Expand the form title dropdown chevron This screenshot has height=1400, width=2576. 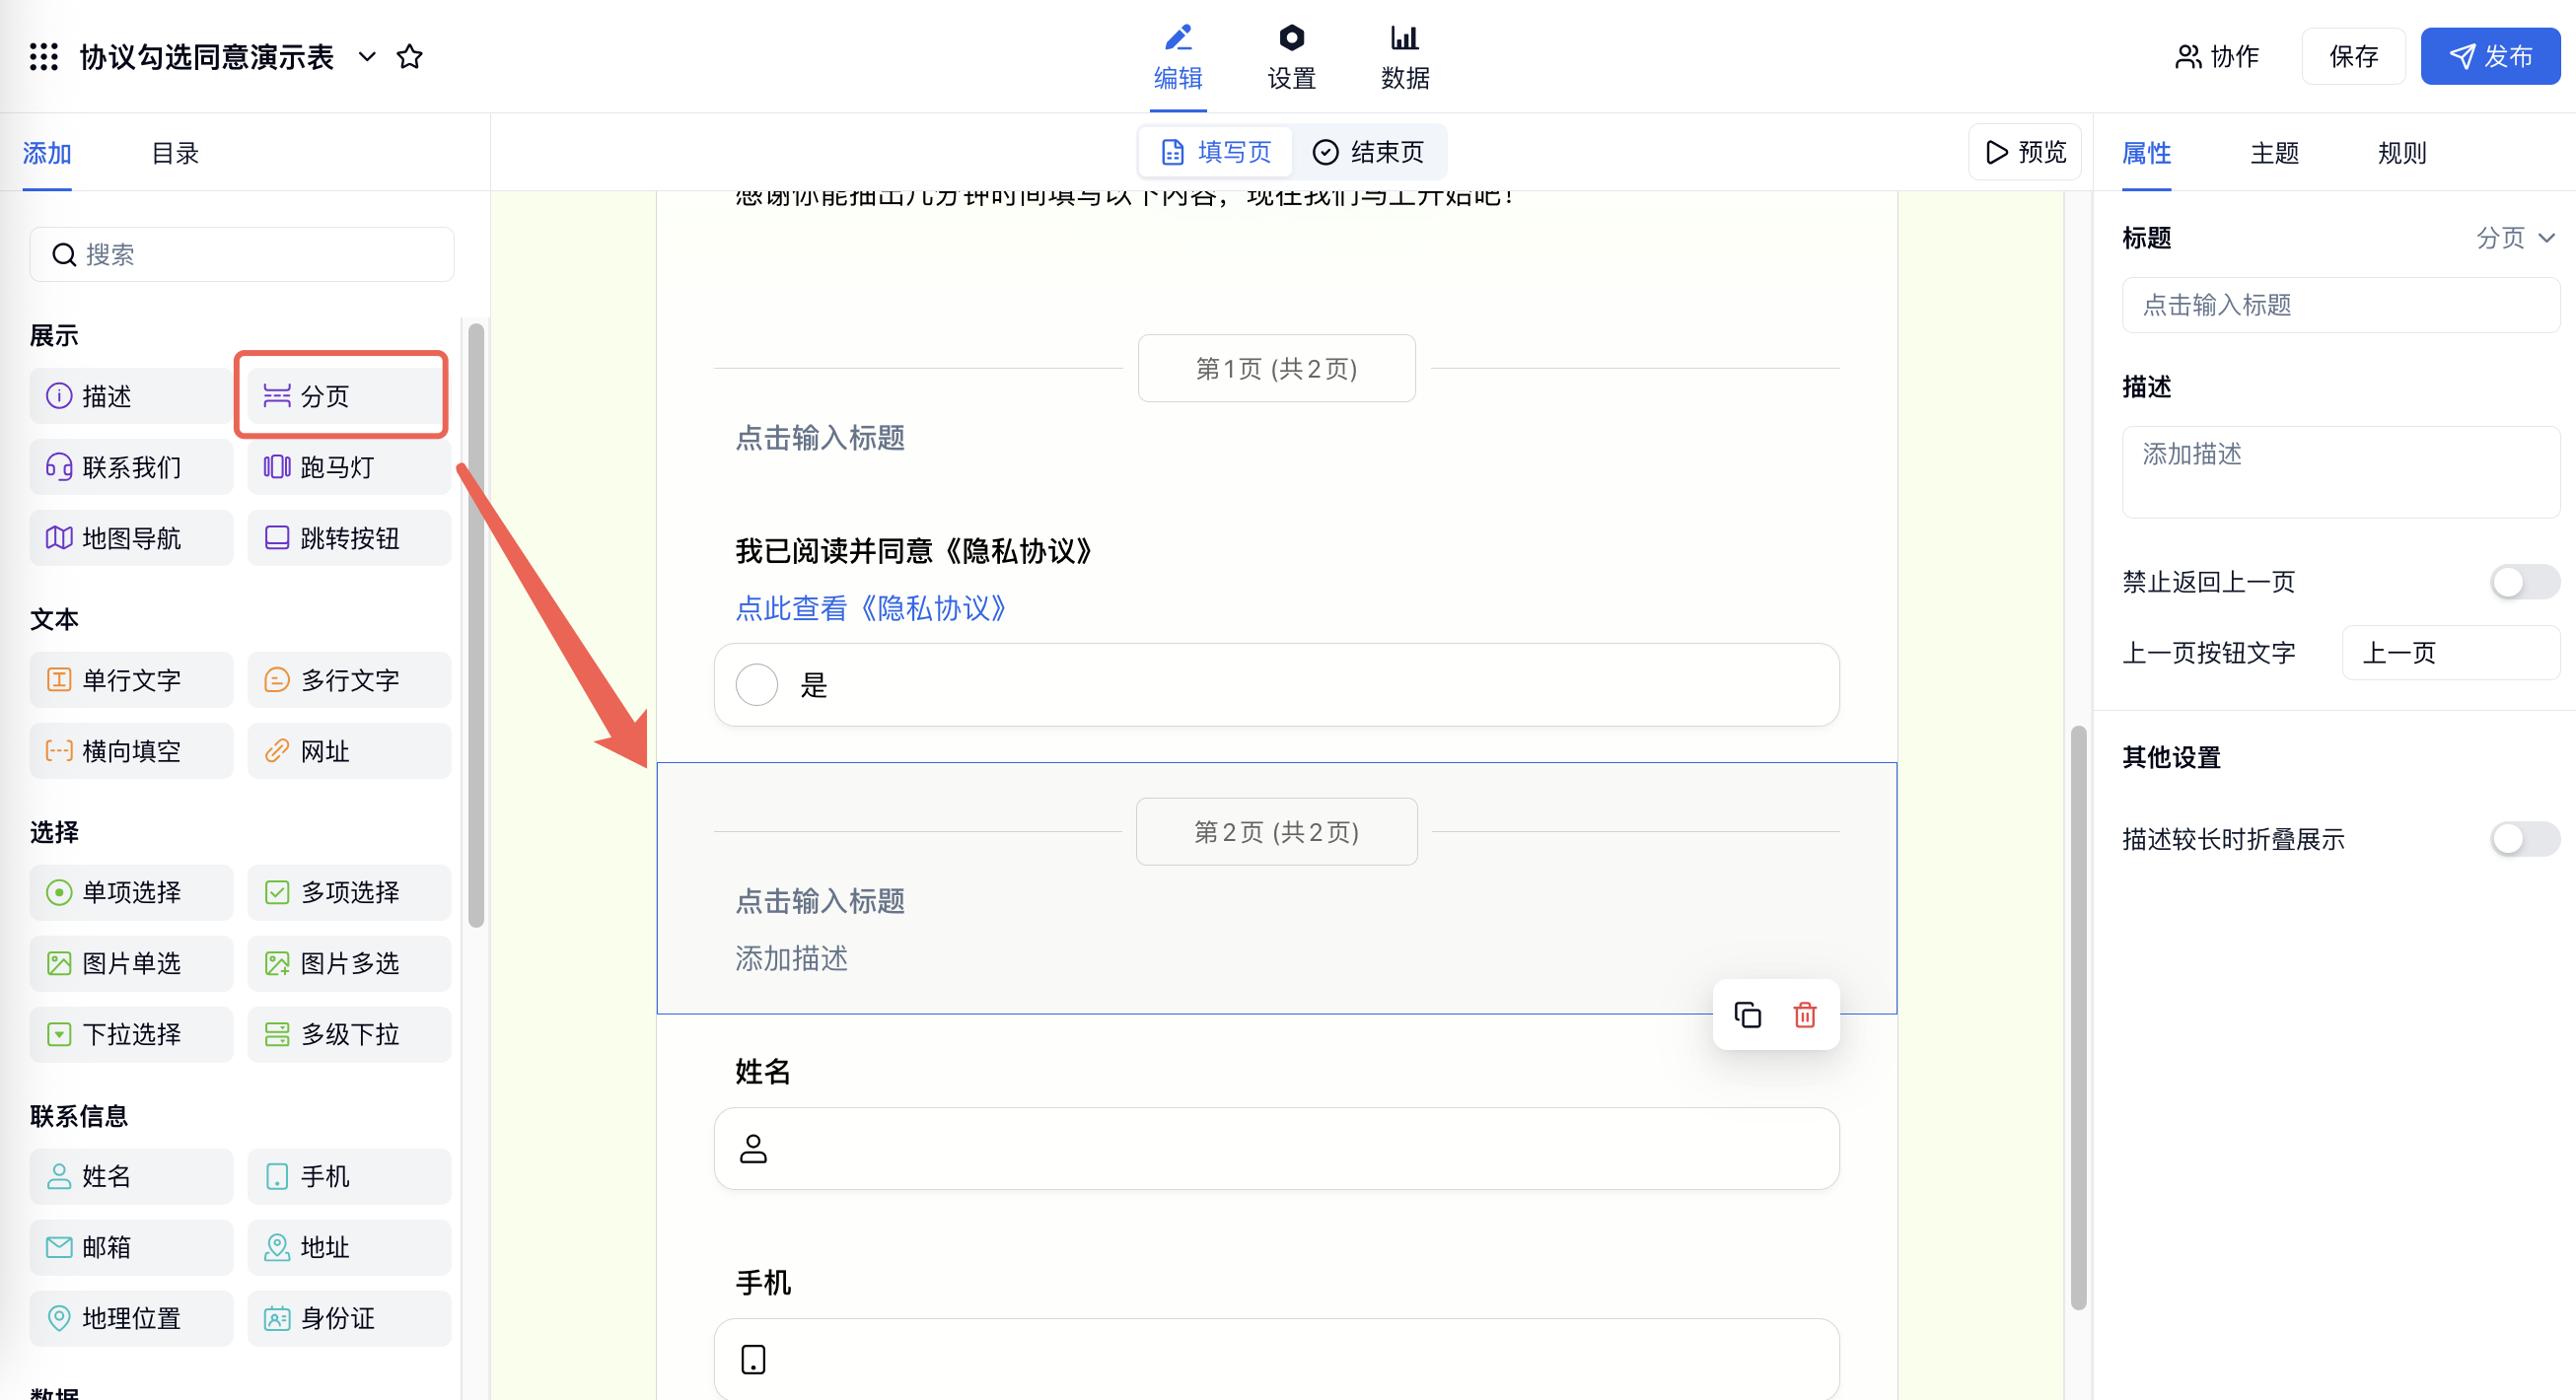point(367,57)
